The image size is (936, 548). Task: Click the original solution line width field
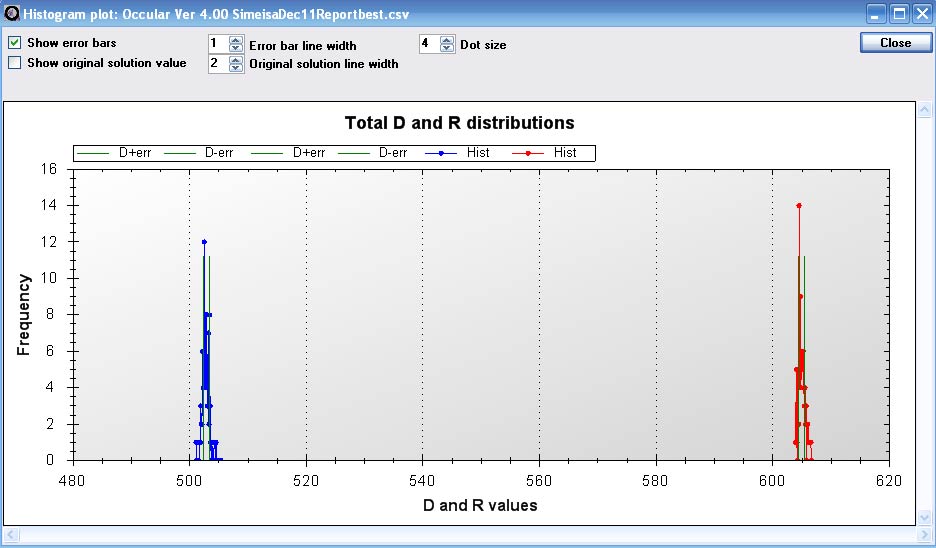pyautogui.click(x=219, y=64)
